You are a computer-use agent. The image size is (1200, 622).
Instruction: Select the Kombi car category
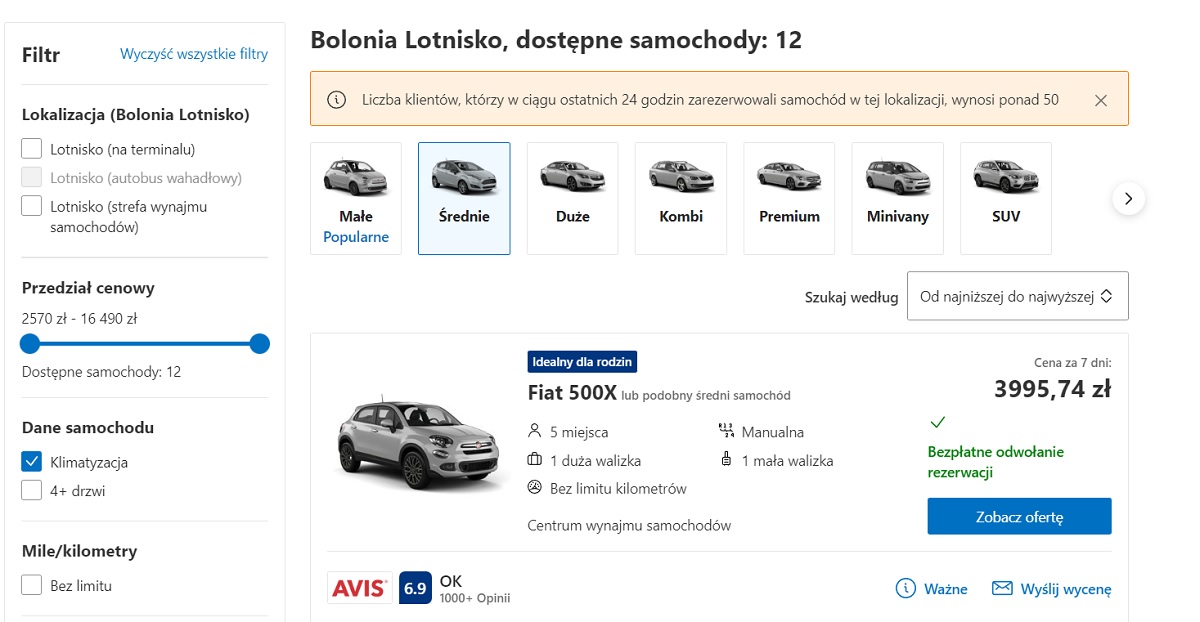coord(681,198)
